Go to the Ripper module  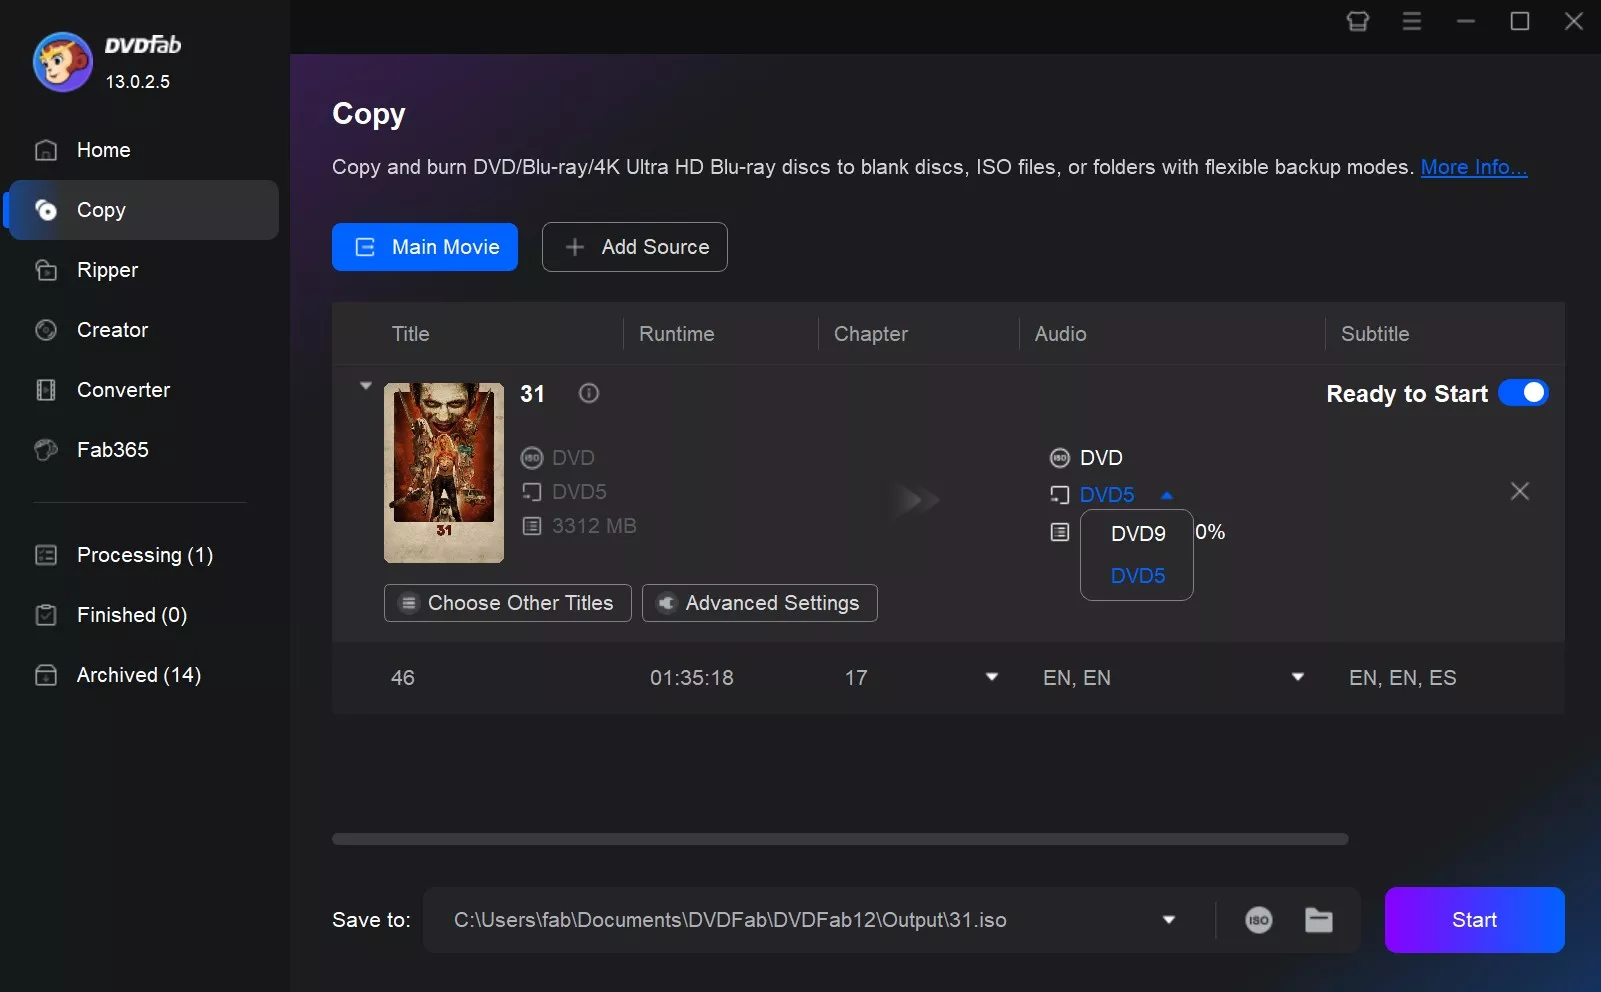click(x=107, y=270)
